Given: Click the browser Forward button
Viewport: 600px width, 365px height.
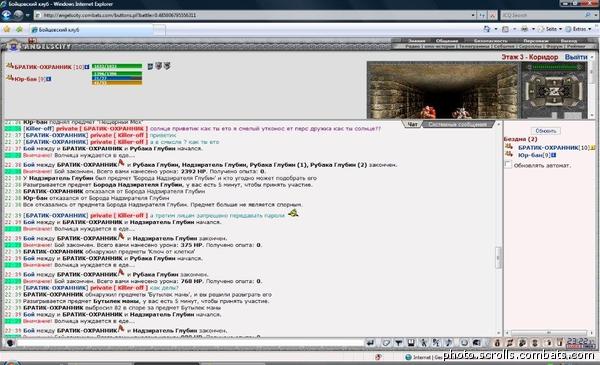Looking at the screenshot, I should click(18, 15).
